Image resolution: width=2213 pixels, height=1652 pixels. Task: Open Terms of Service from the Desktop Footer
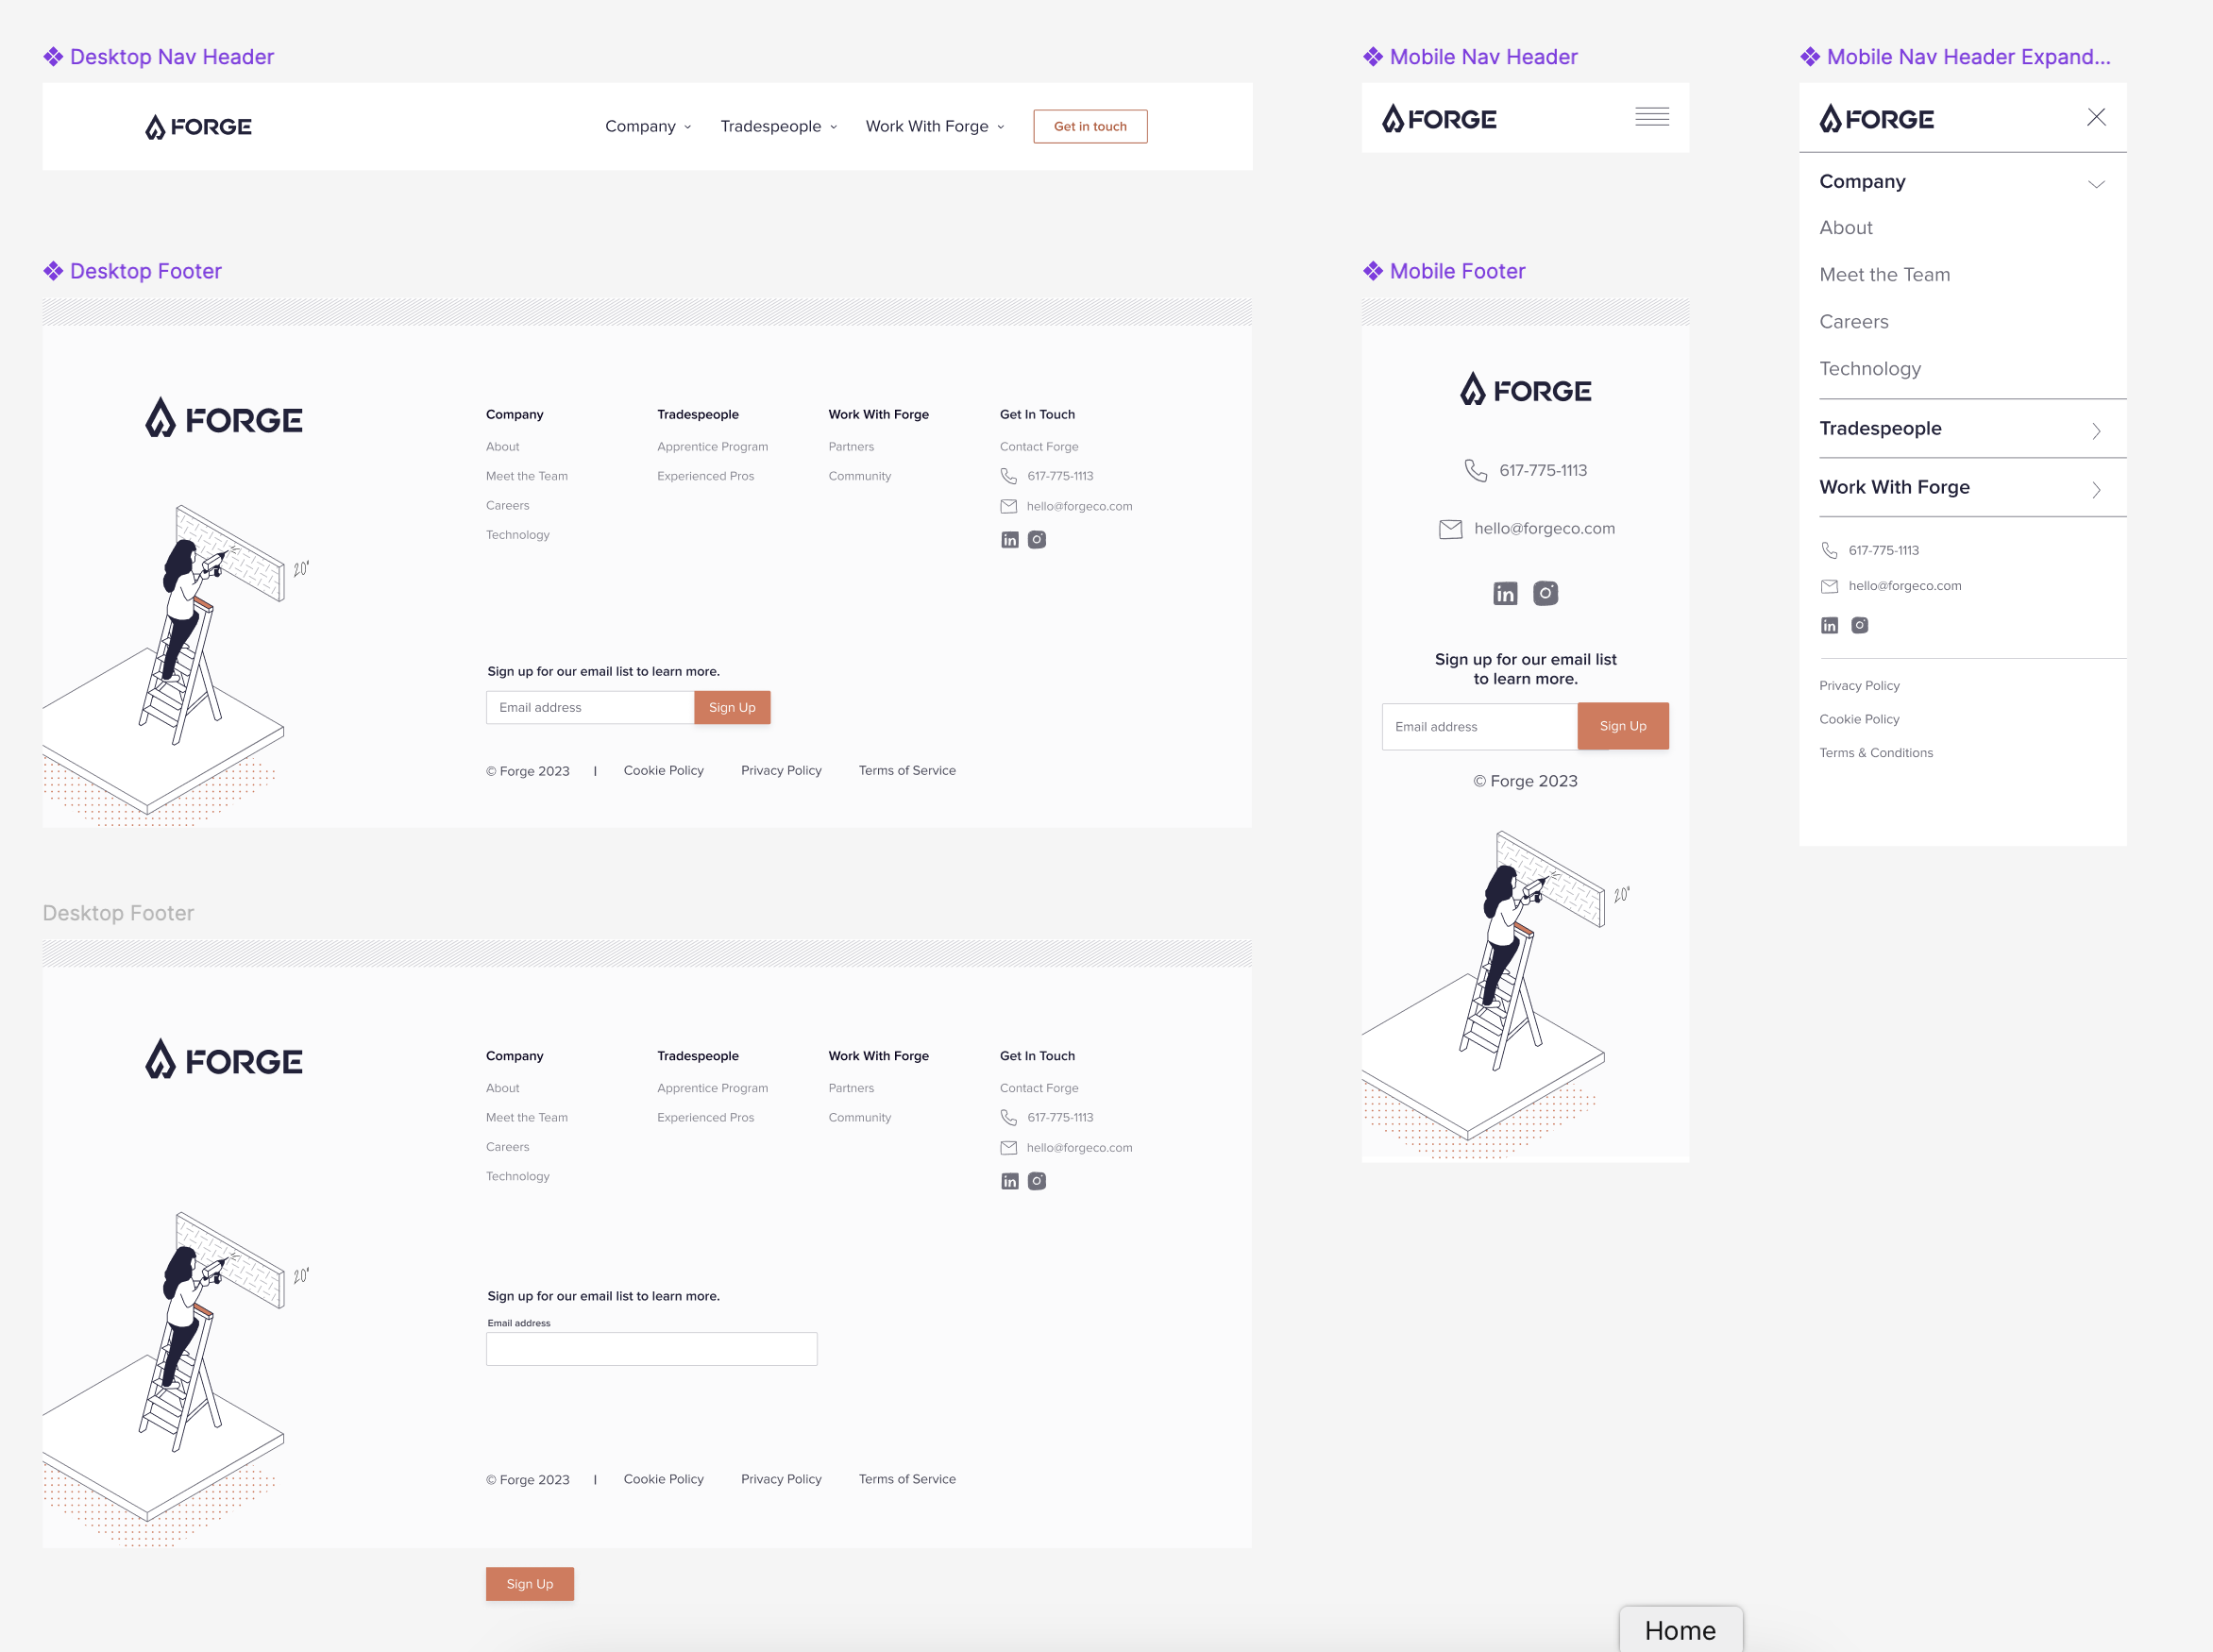click(x=906, y=770)
